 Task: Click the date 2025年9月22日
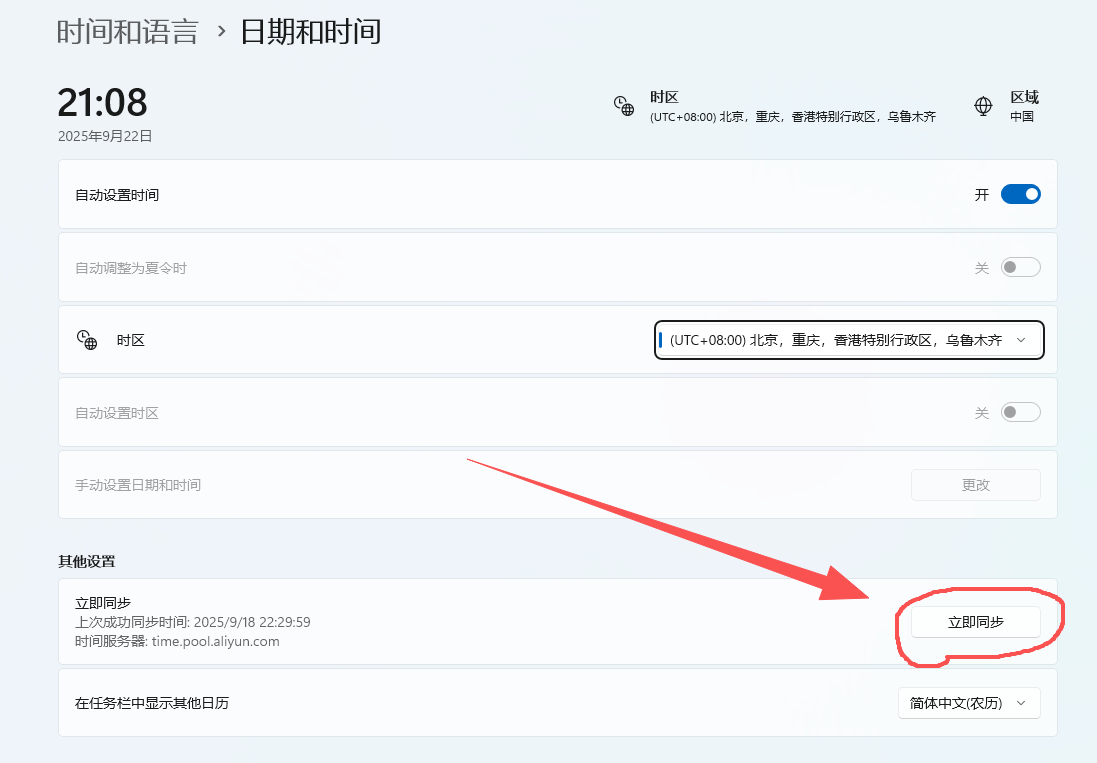(105, 136)
